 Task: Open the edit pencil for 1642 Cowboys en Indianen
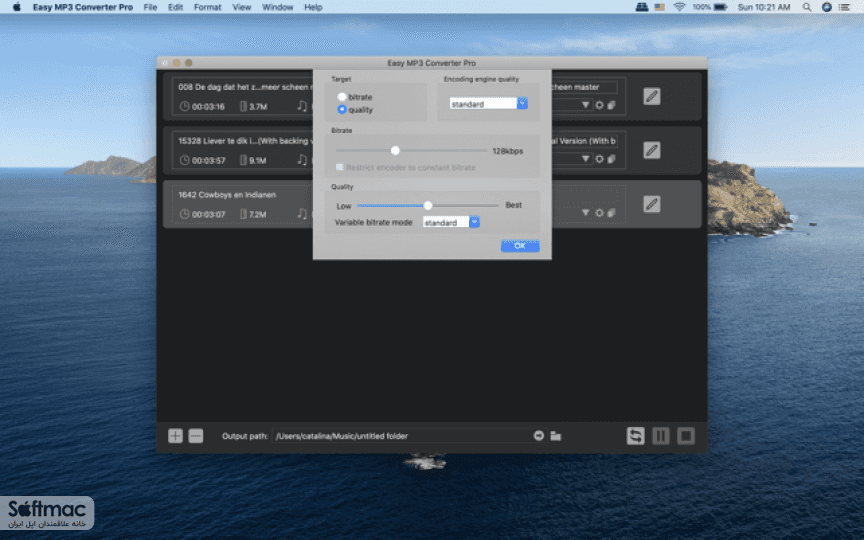click(x=651, y=204)
